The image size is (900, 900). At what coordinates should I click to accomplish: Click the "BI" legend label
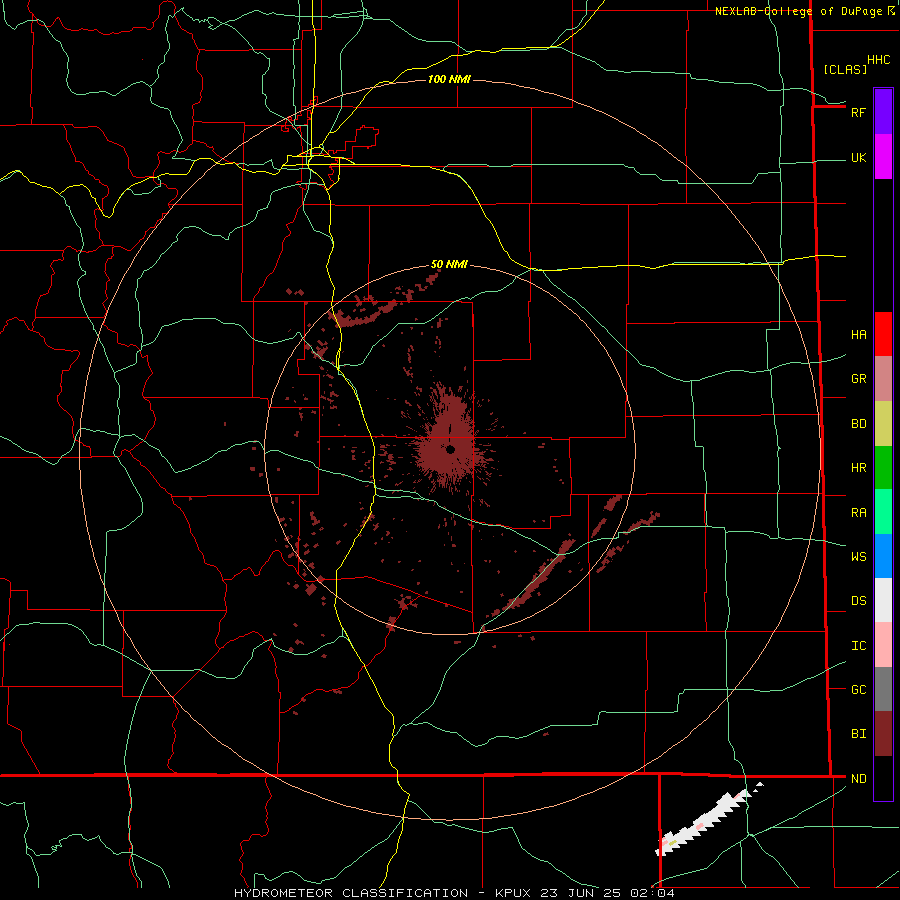point(858,734)
